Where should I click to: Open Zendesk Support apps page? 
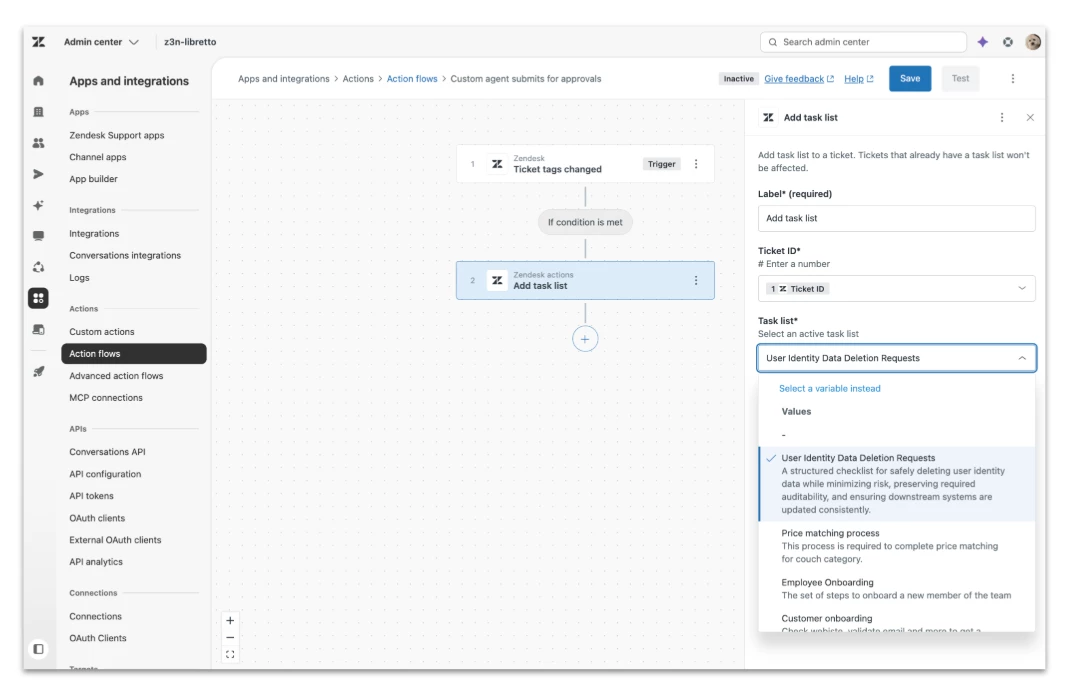pos(116,135)
